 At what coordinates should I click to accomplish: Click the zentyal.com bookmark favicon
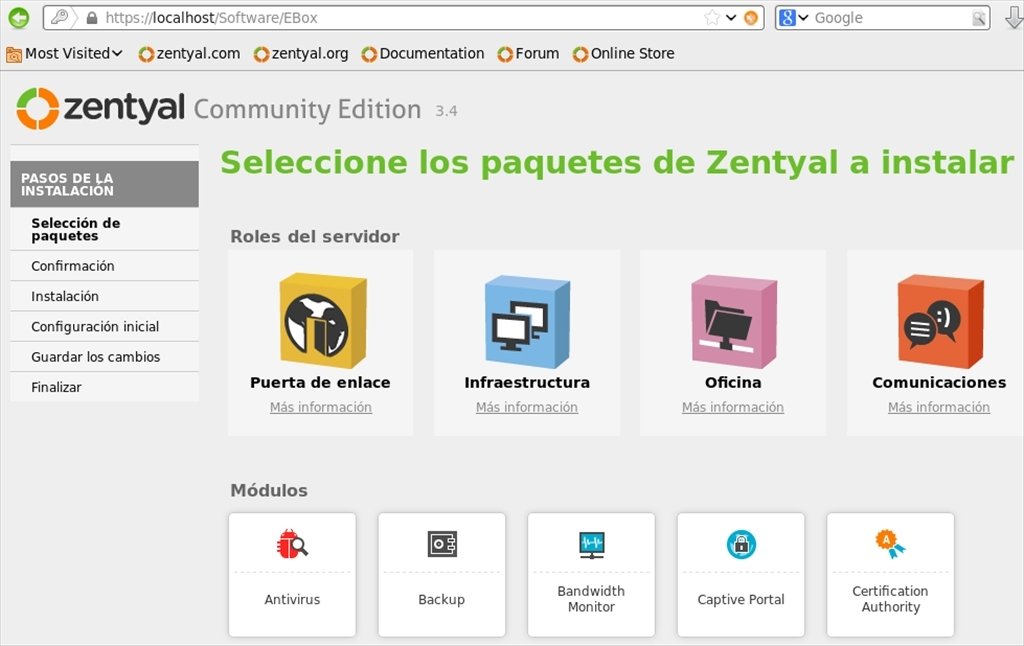tap(146, 54)
